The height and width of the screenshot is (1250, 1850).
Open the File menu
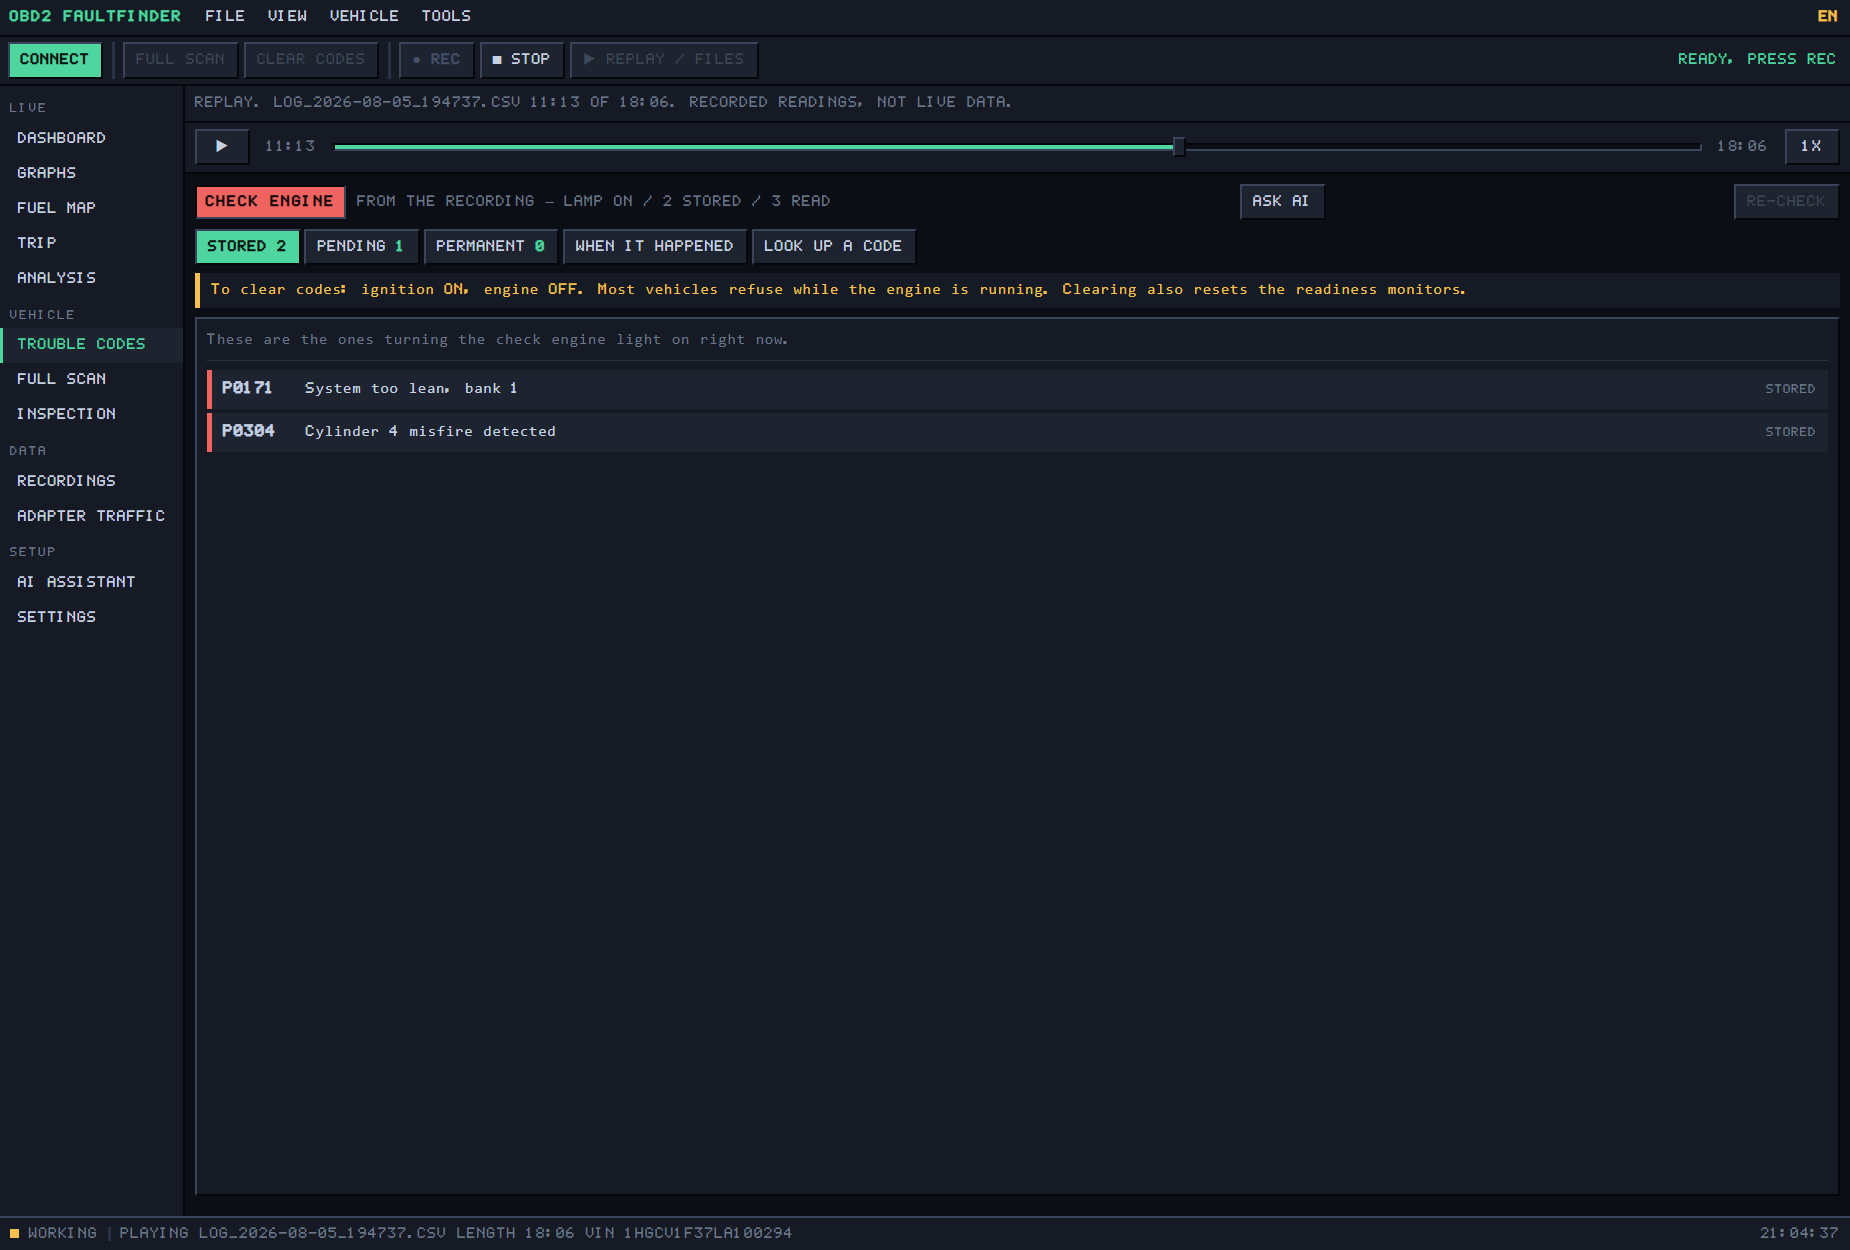click(x=225, y=16)
